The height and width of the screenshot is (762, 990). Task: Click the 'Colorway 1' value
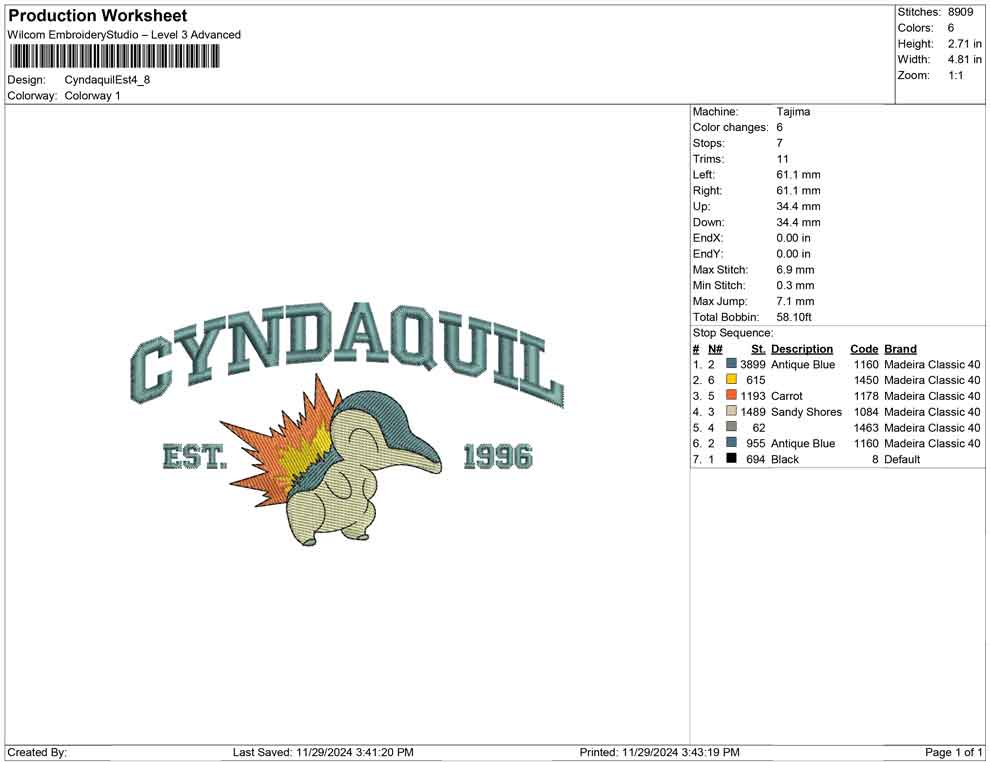pos(92,96)
